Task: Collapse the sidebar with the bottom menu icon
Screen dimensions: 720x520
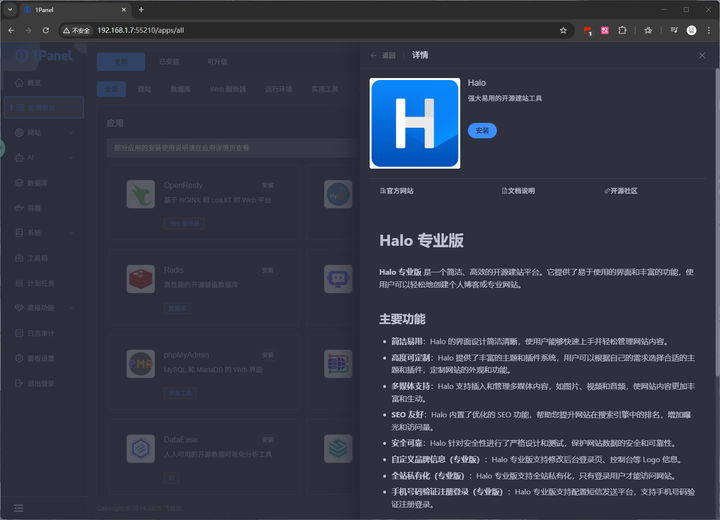Action: (18, 508)
